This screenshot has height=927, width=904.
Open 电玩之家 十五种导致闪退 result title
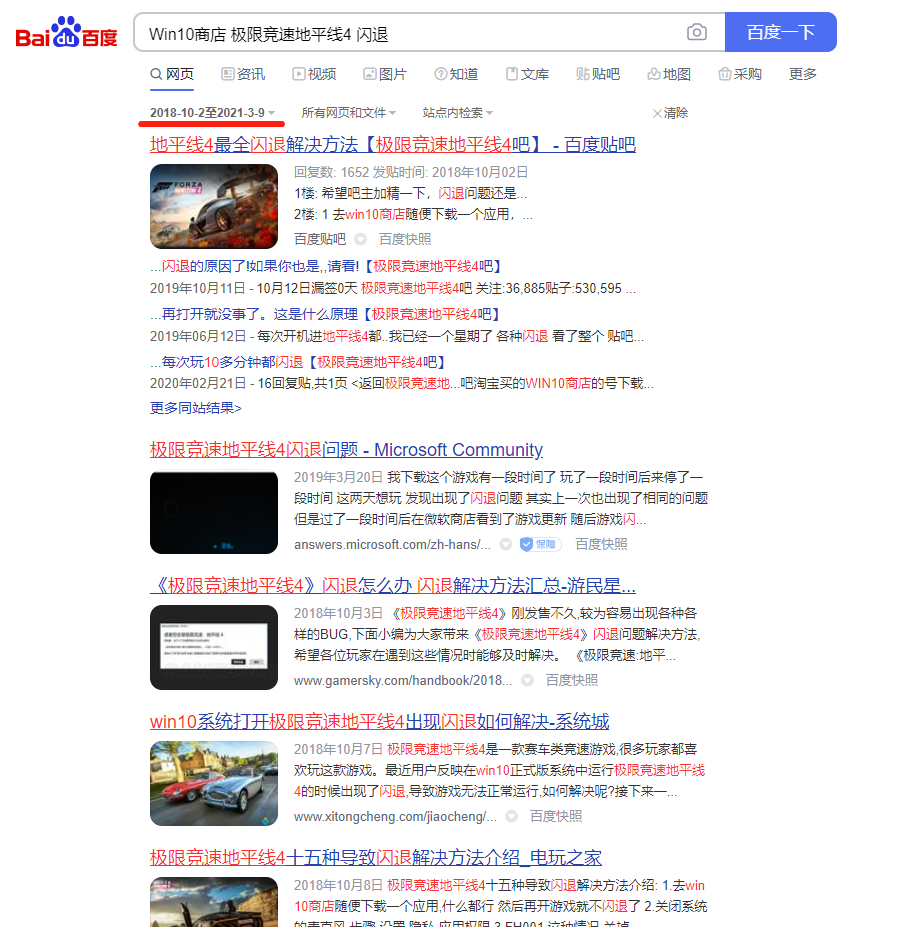(375, 858)
